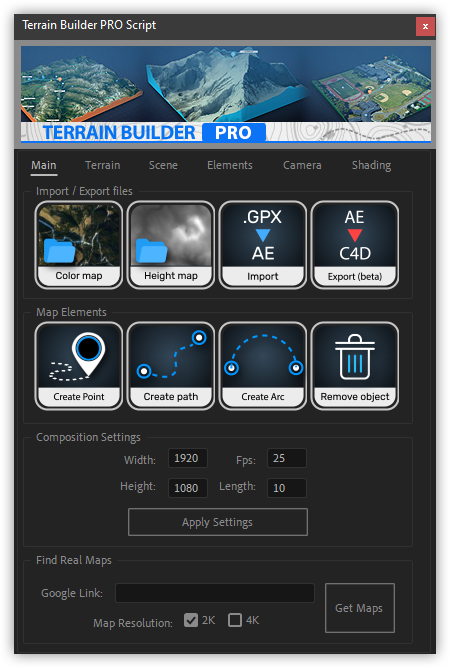Click the Get Maps button

point(360,608)
